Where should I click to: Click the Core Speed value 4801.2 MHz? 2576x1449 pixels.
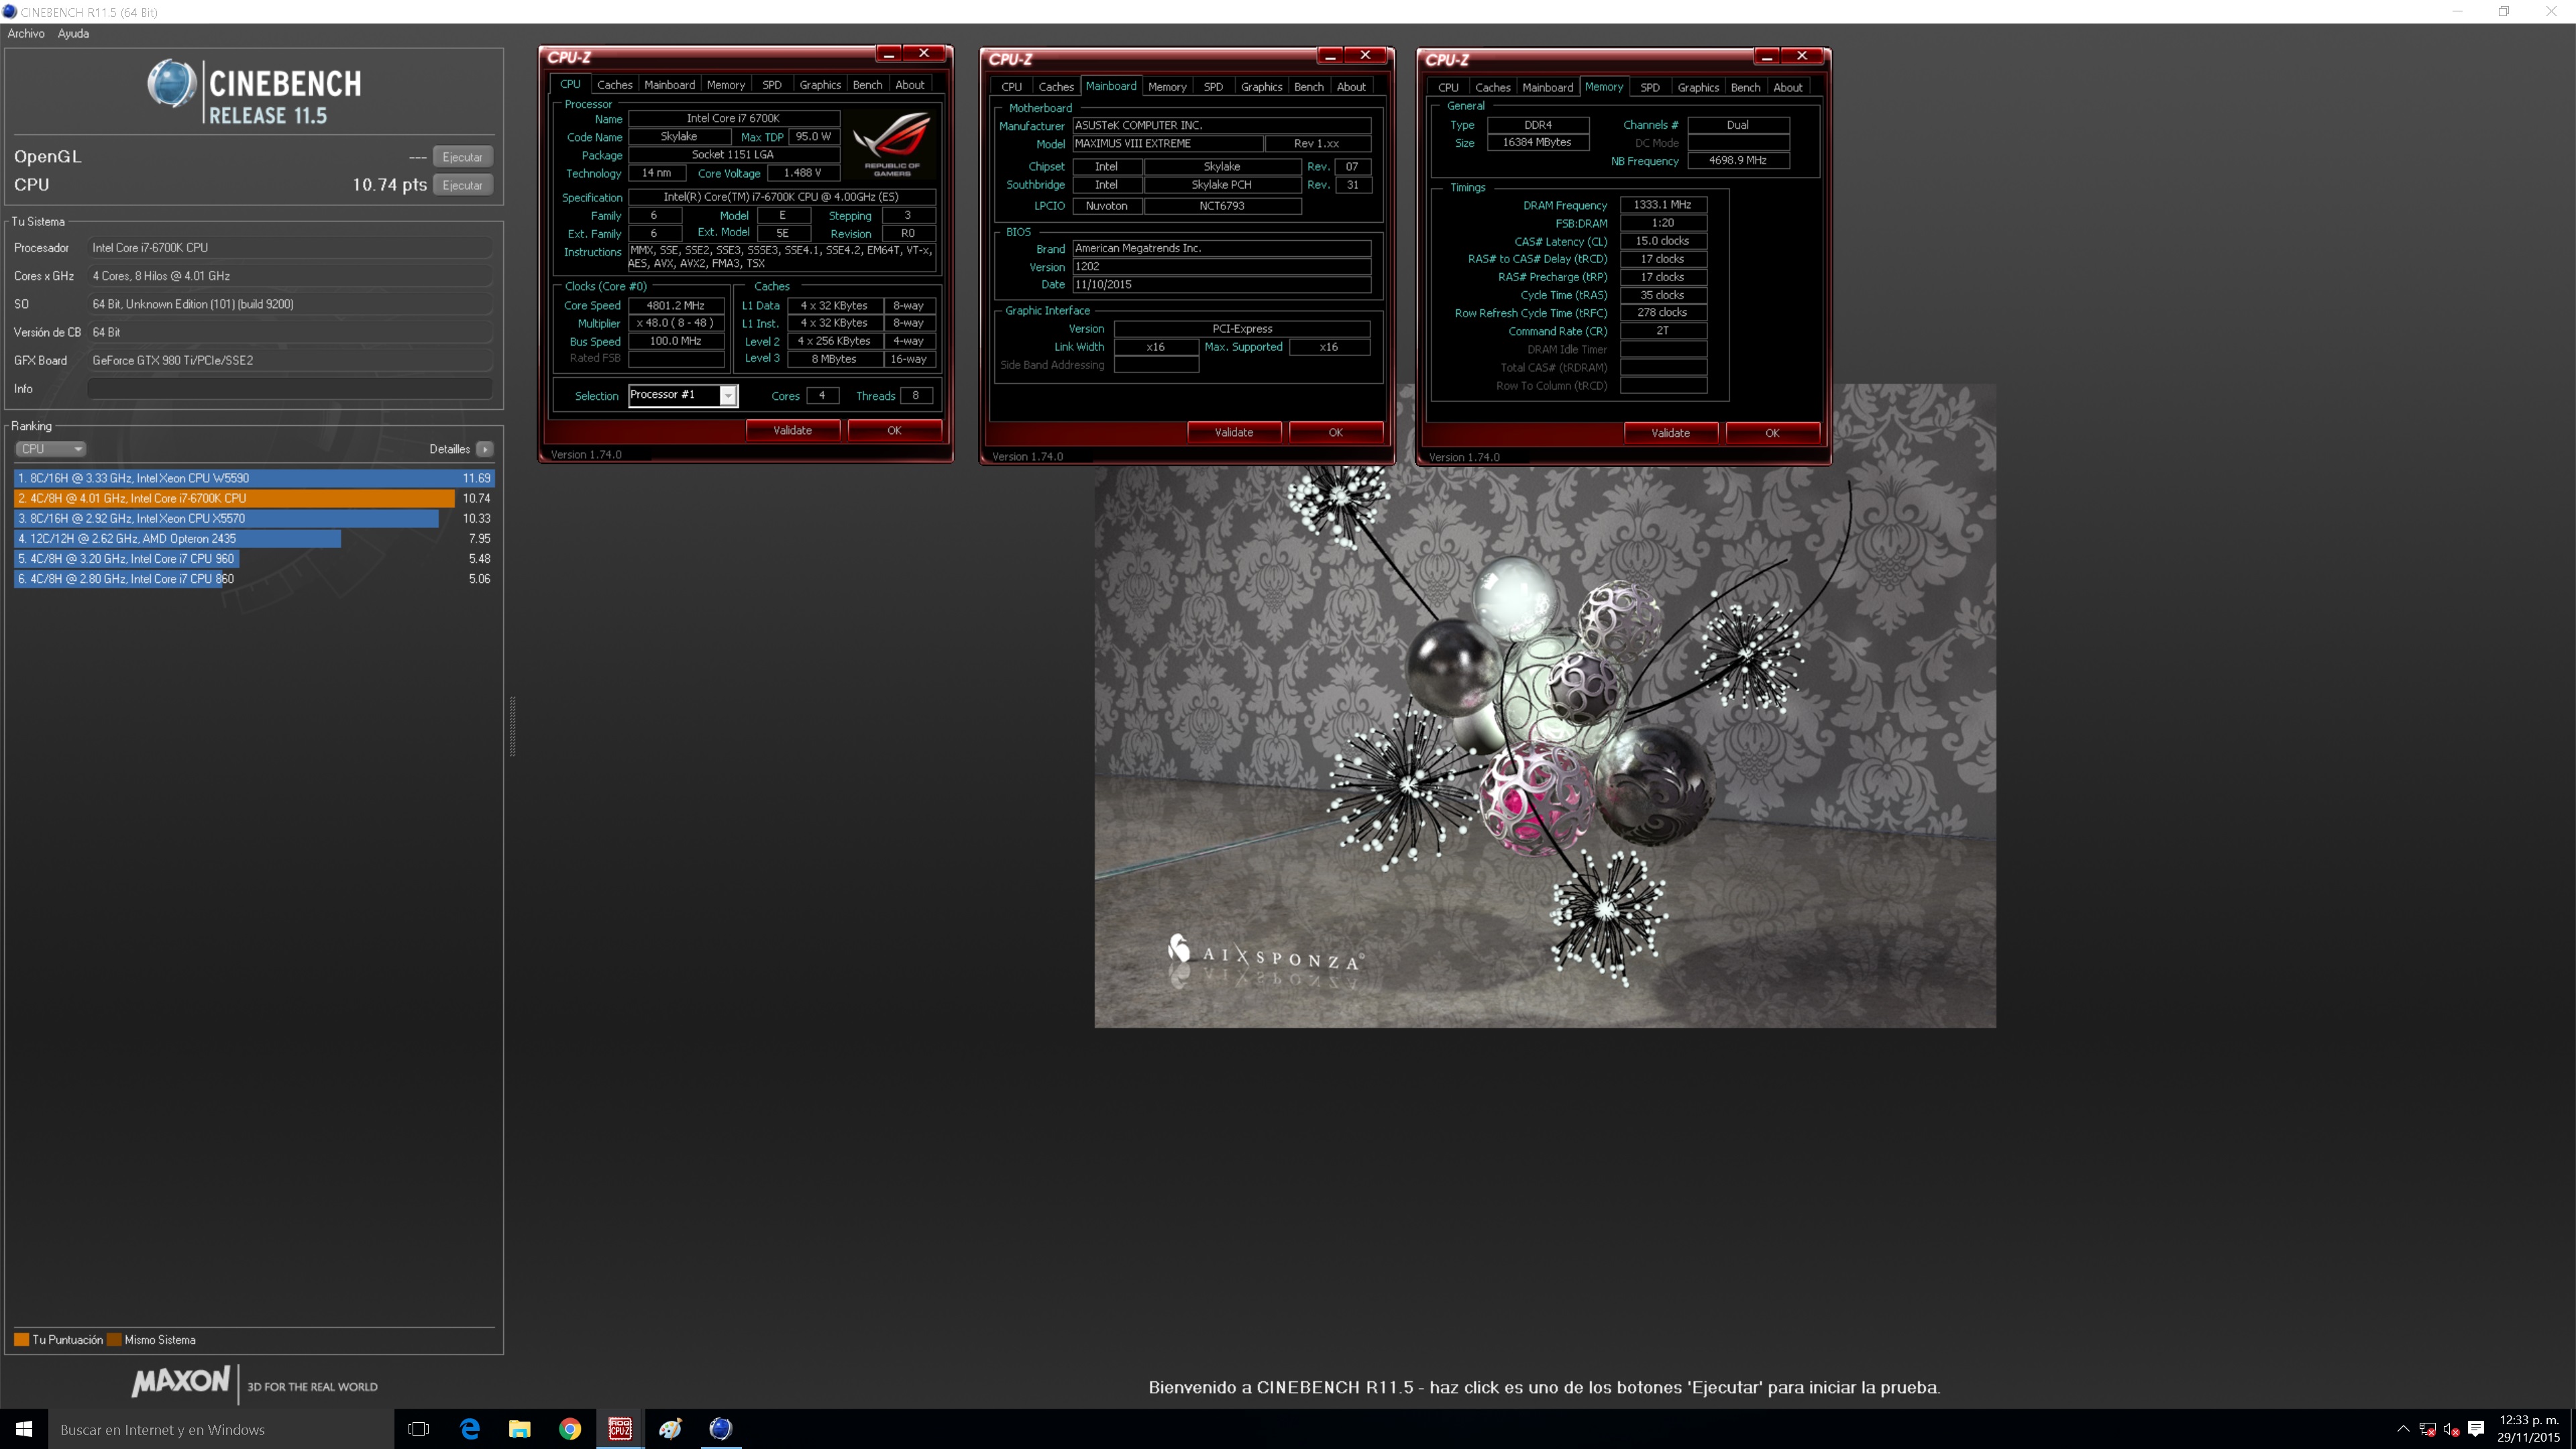676,305
